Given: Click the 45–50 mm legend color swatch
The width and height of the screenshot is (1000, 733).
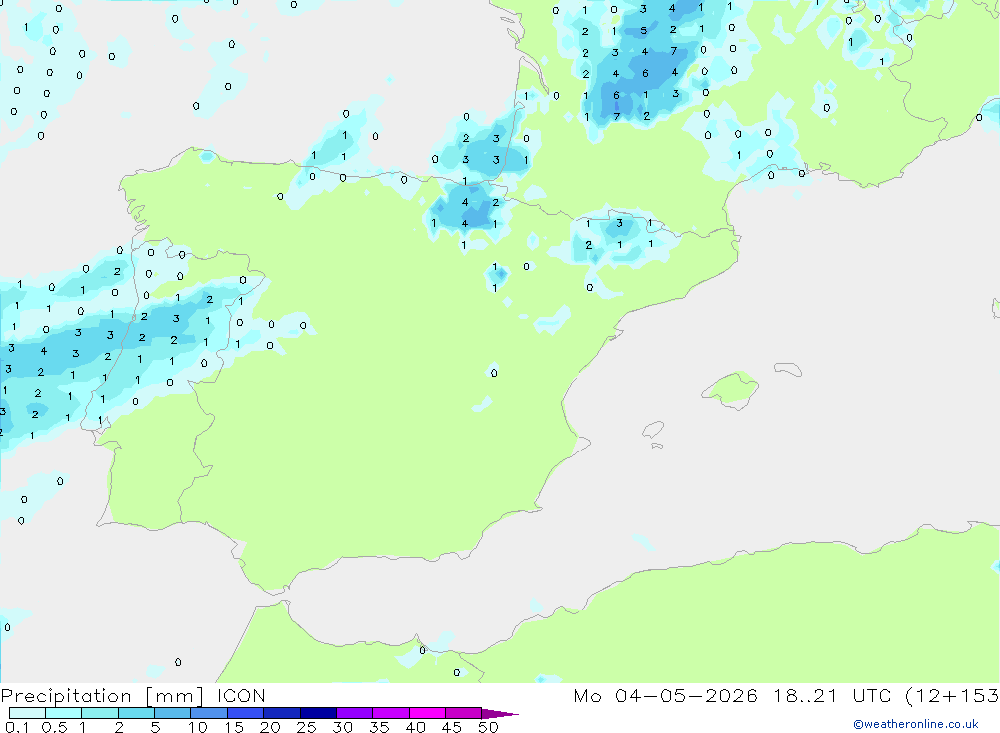Looking at the screenshot, I should point(463,713).
